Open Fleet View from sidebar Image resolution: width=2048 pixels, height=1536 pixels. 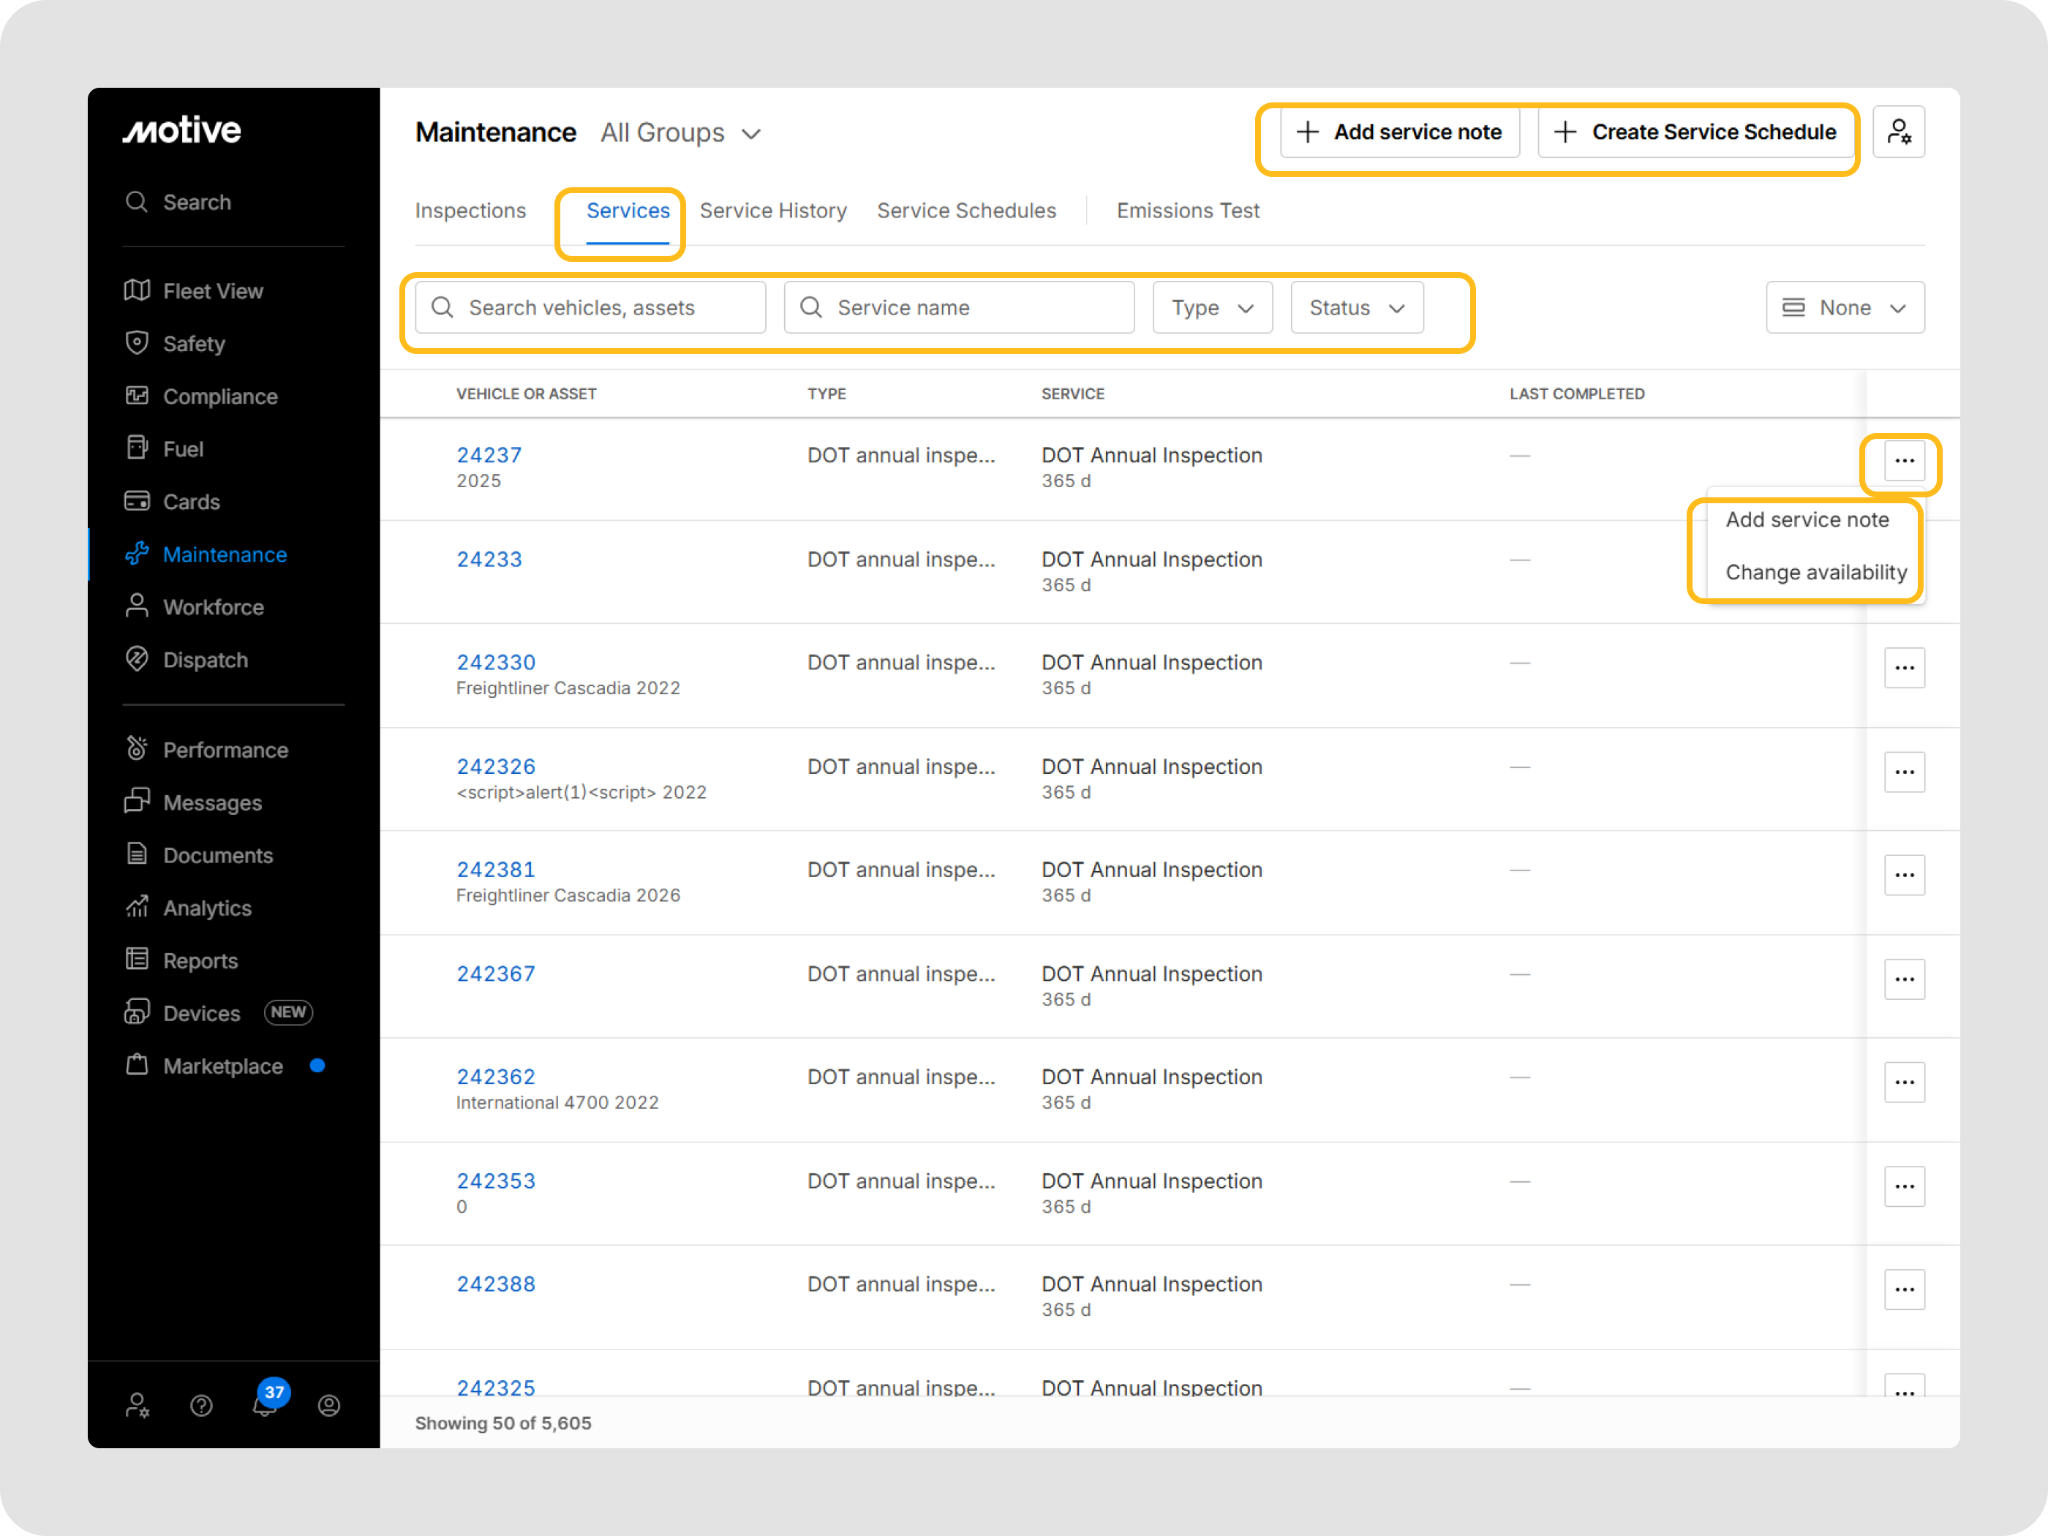tap(212, 291)
